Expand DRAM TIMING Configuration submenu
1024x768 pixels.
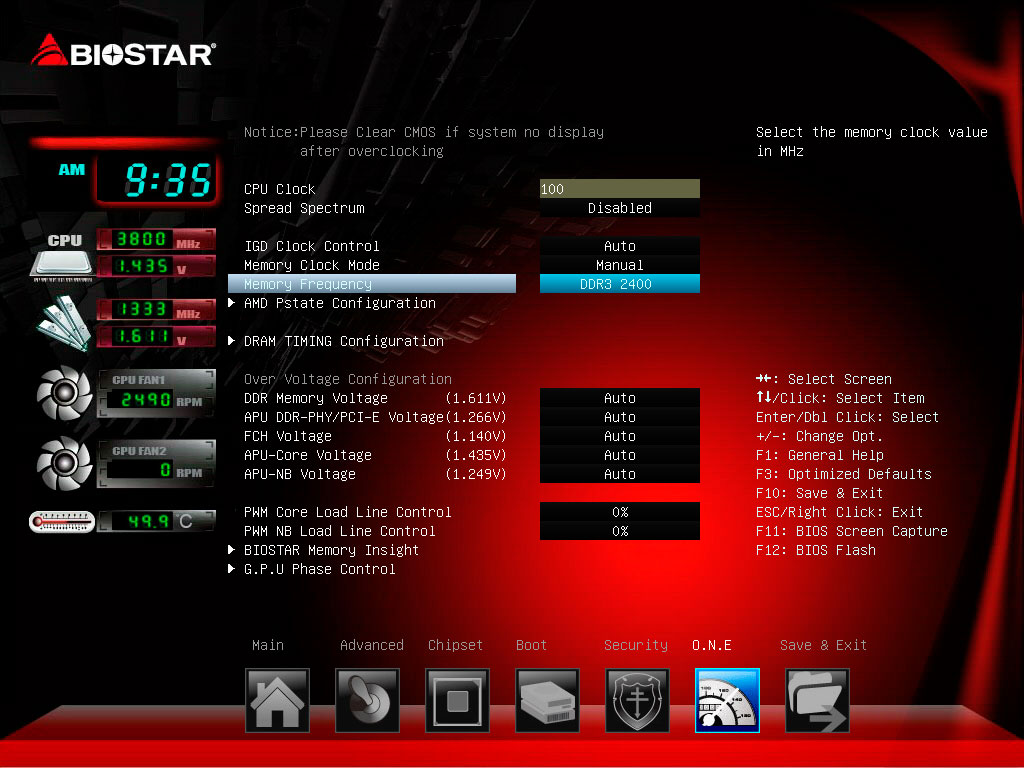[x=343, y=341]
